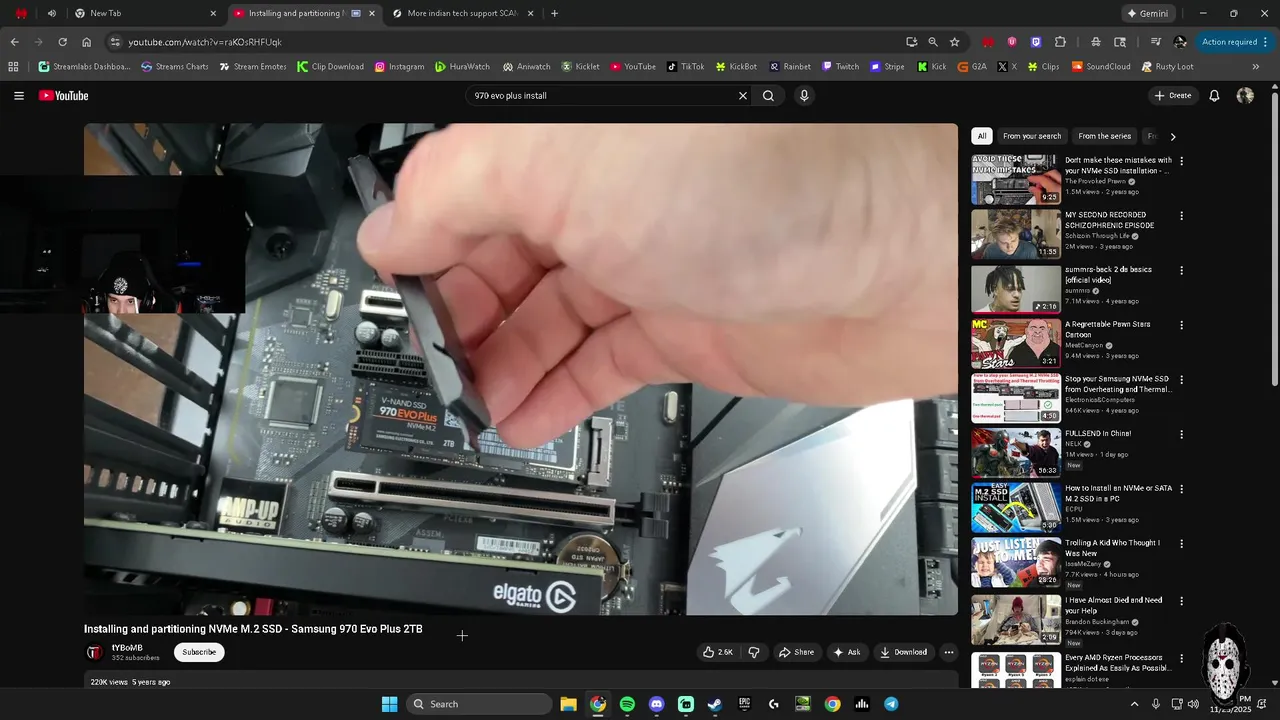The height and width of the screenshot is (720, 1280).
Task: Open options for Regrettable Pawn Stars Cartoon
Action: [x=1182, y=325]
